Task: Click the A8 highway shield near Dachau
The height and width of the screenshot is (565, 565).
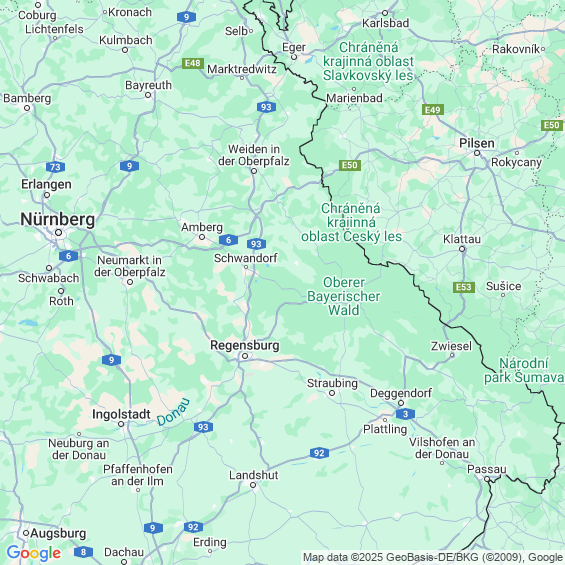Action: tap(84, 552)
